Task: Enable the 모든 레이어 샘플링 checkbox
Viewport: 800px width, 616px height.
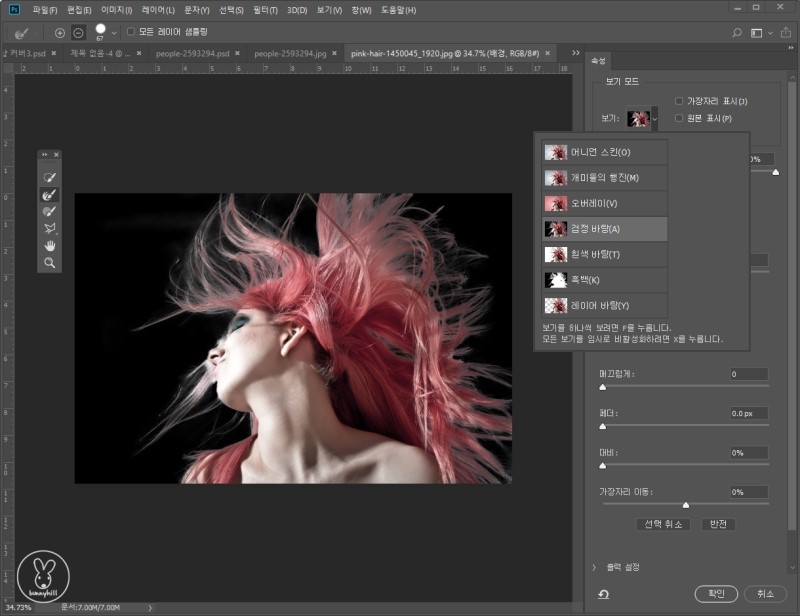Action: (x=132, y=33)
